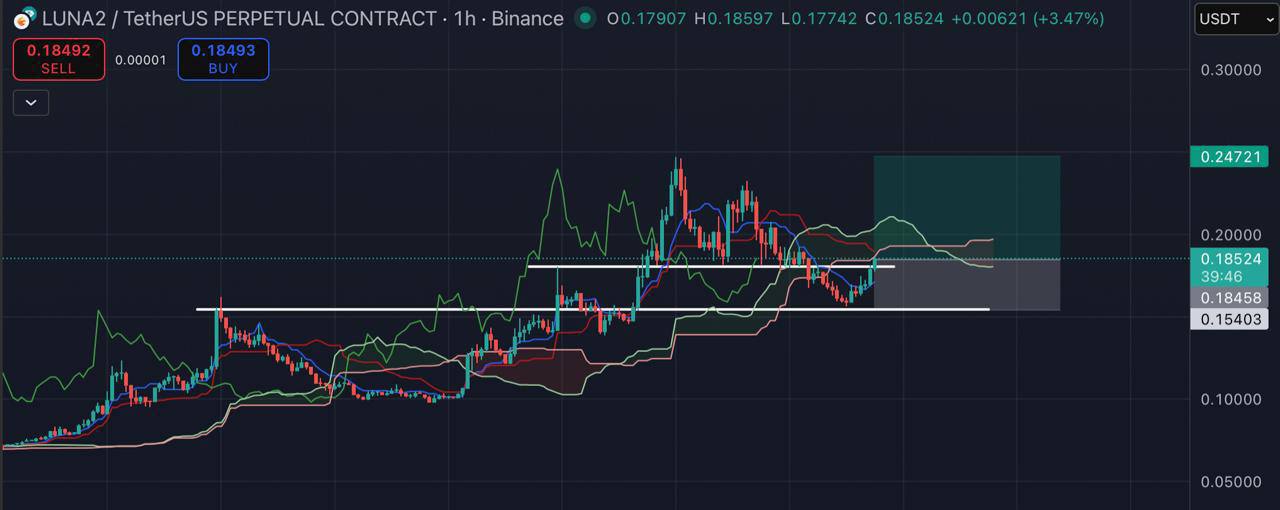Select the green profit zone of long position
1280x510 pixels.
click(966, 205)
